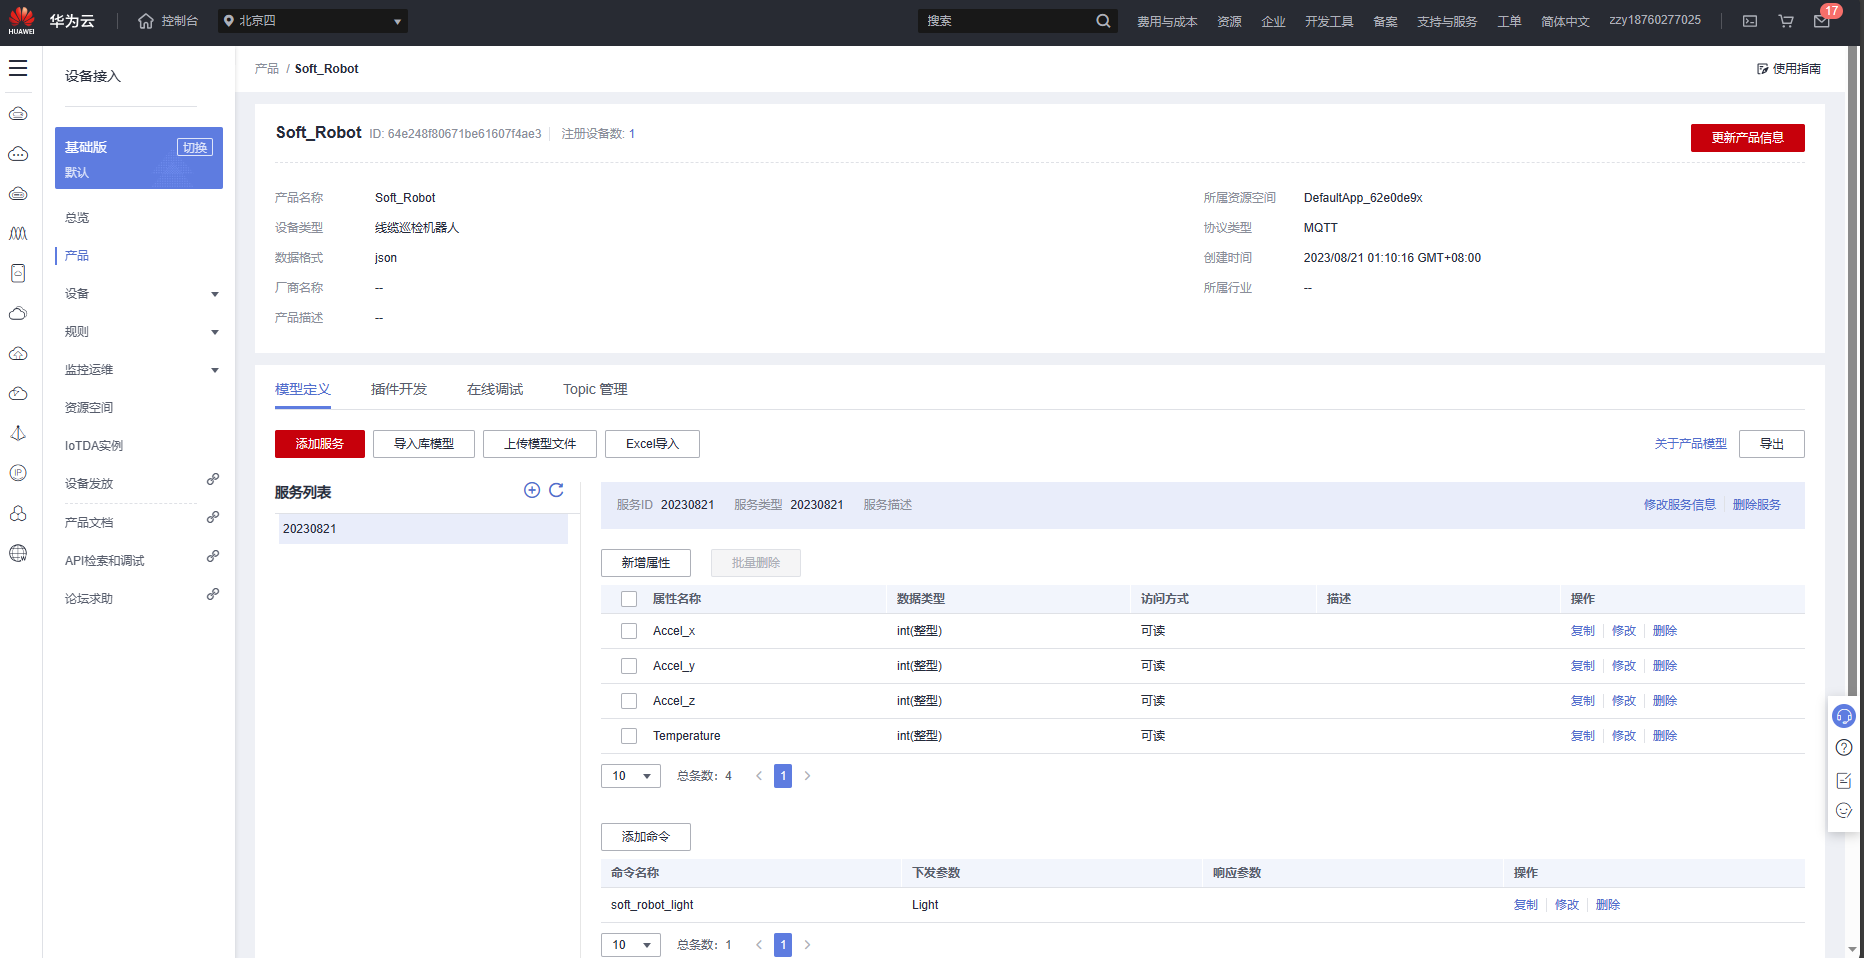Open the cloud shell terminal icon
Image resolution: width=1864 pixels, height=958 pixels.
[x=1750, y=21]
